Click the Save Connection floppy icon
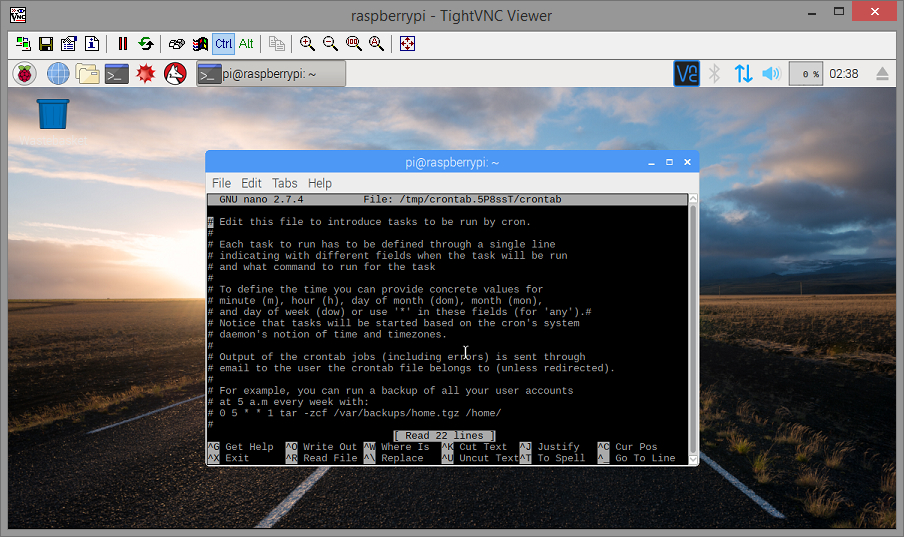904x537 pixels. click(x=46, y=44)
